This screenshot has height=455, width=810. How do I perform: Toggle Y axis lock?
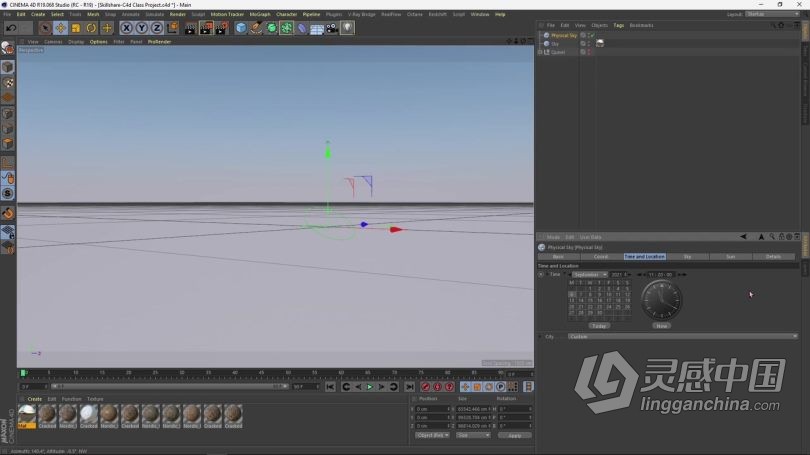[142, 28]
